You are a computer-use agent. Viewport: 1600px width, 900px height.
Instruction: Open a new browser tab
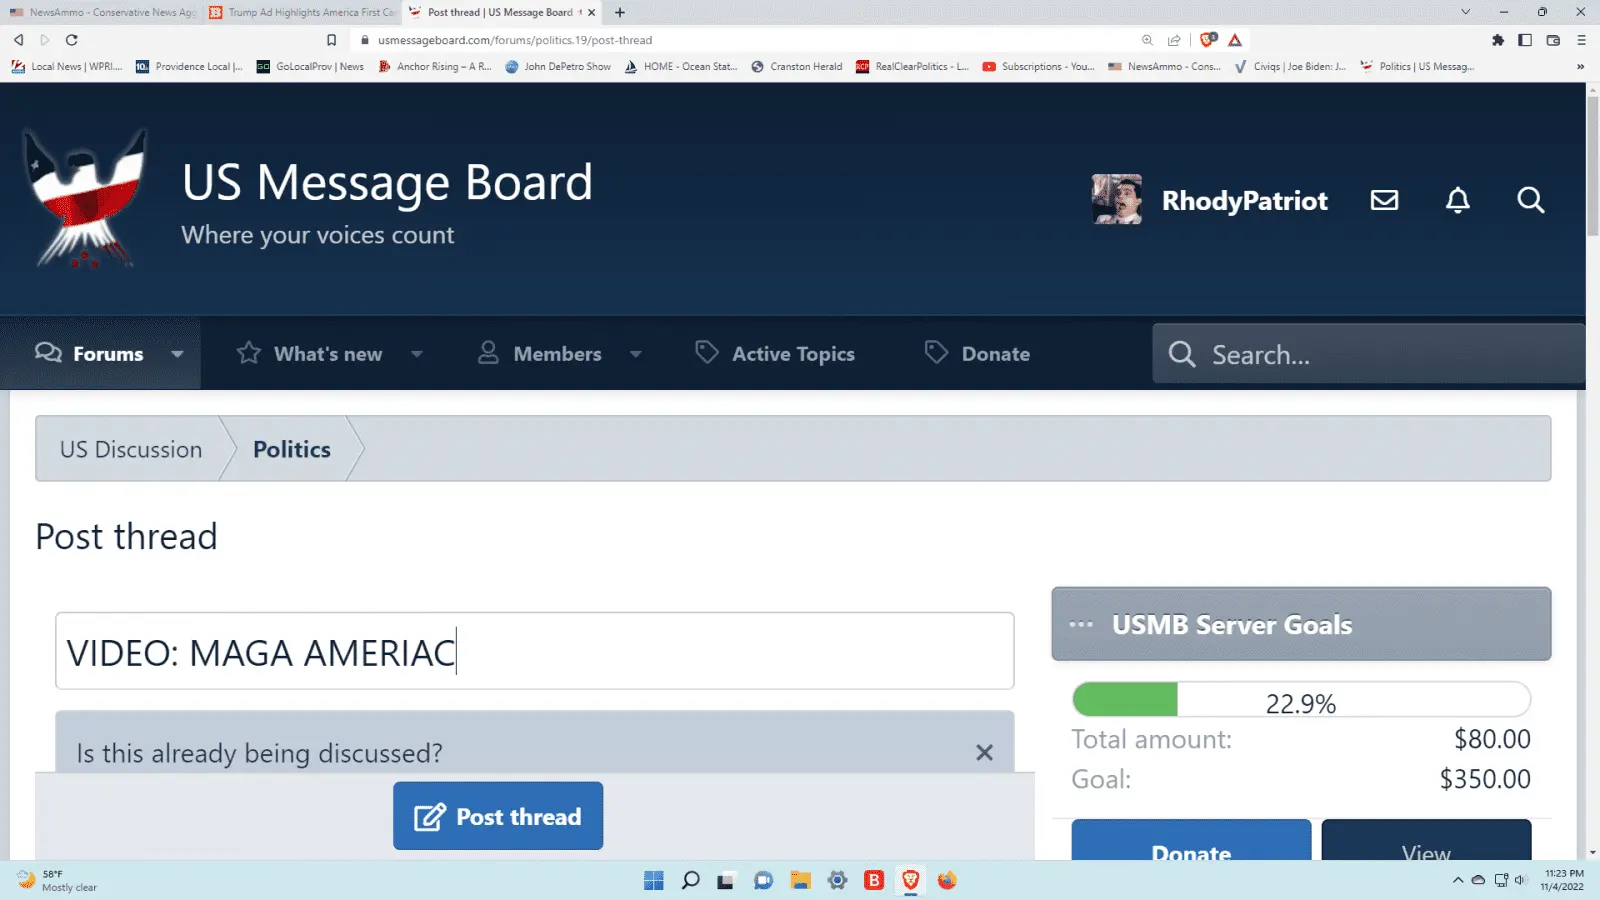pyautogui.click(x=620, y=12)
